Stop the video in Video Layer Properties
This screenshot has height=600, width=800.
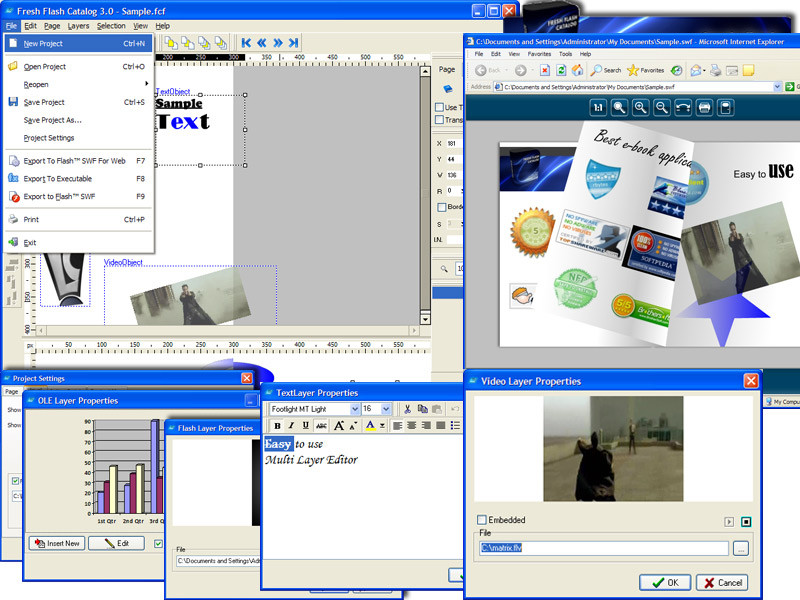[x=746, y=521]
